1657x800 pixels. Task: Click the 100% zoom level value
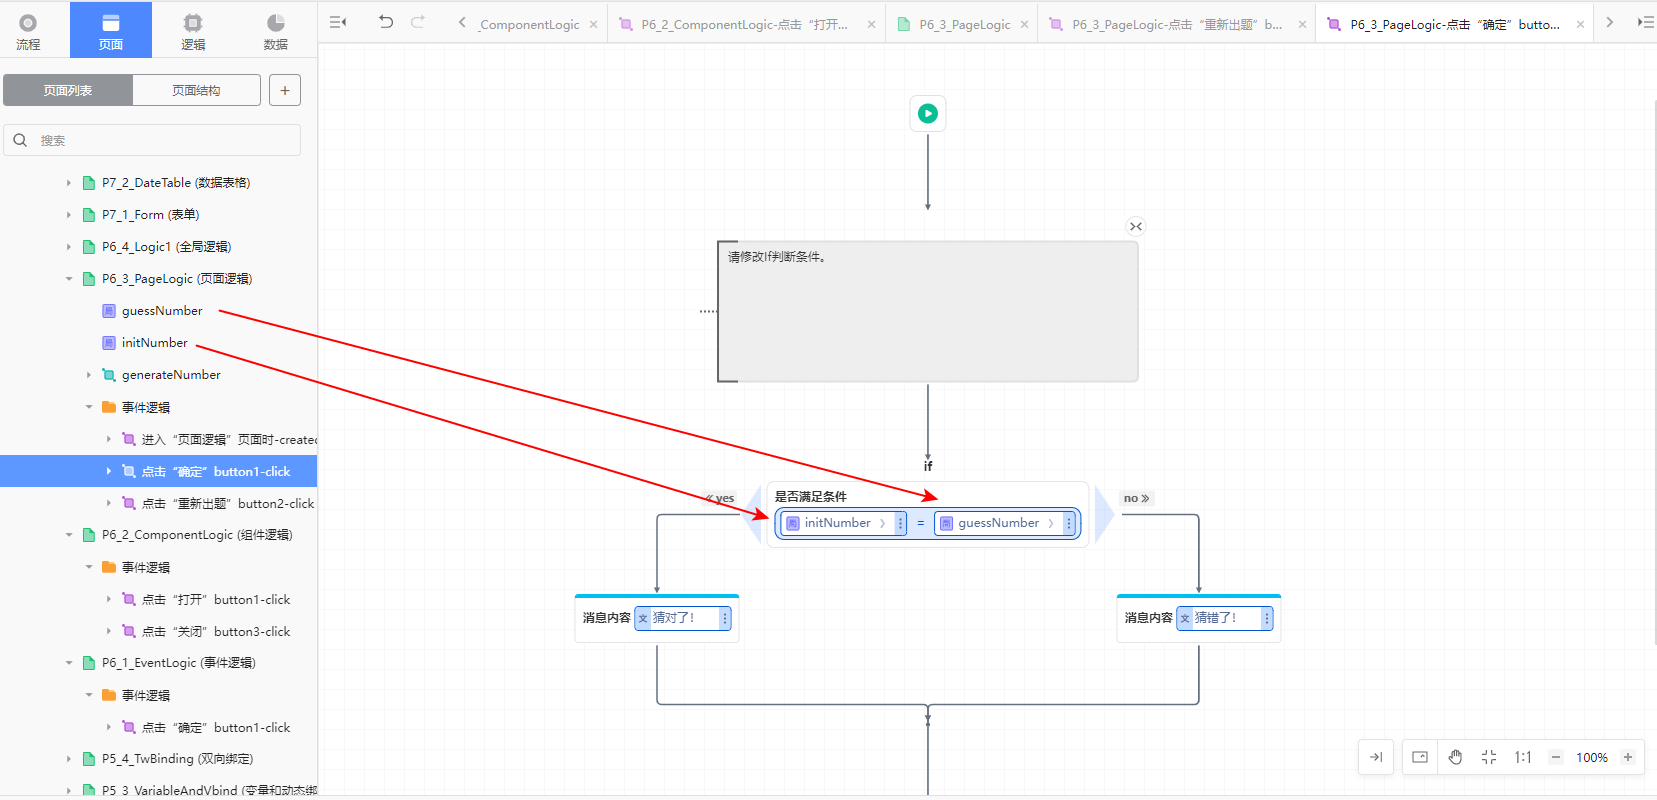[x=1592, y=757]
